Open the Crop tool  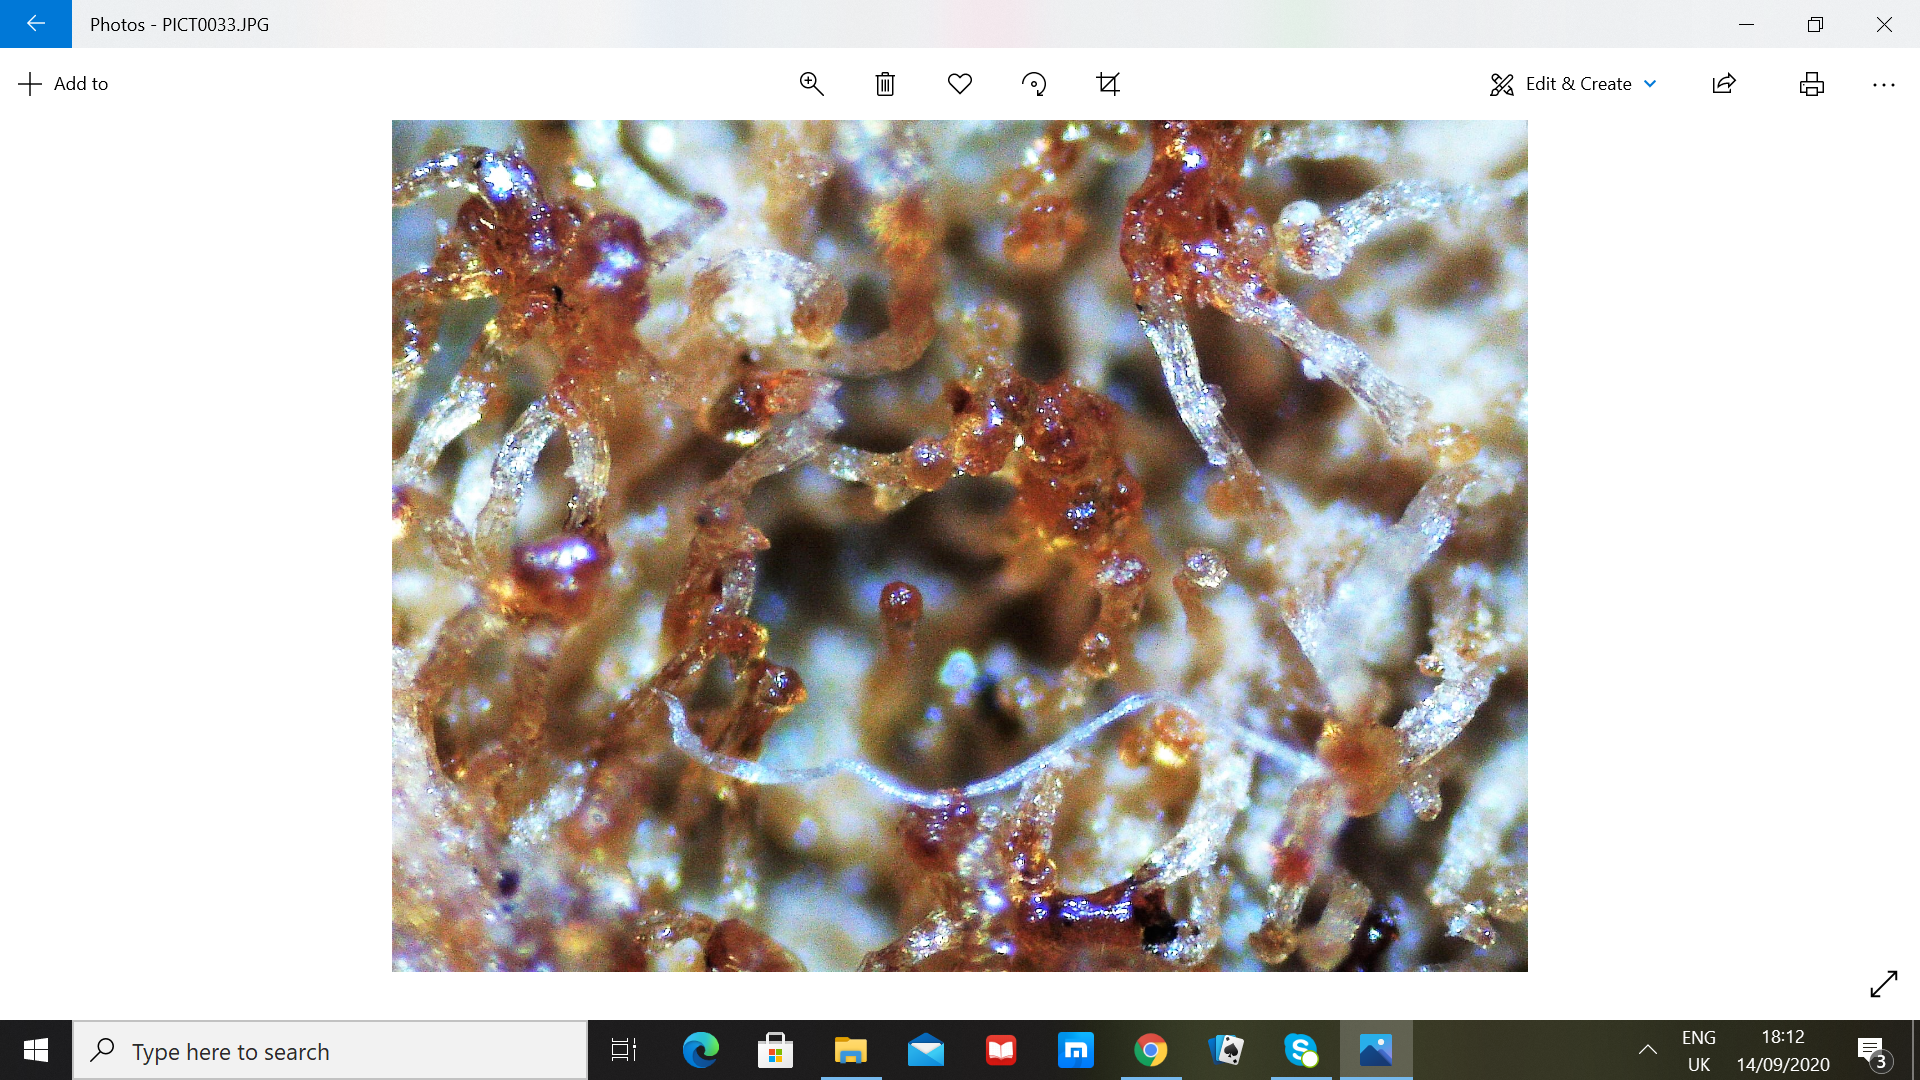coord(1108,84)
